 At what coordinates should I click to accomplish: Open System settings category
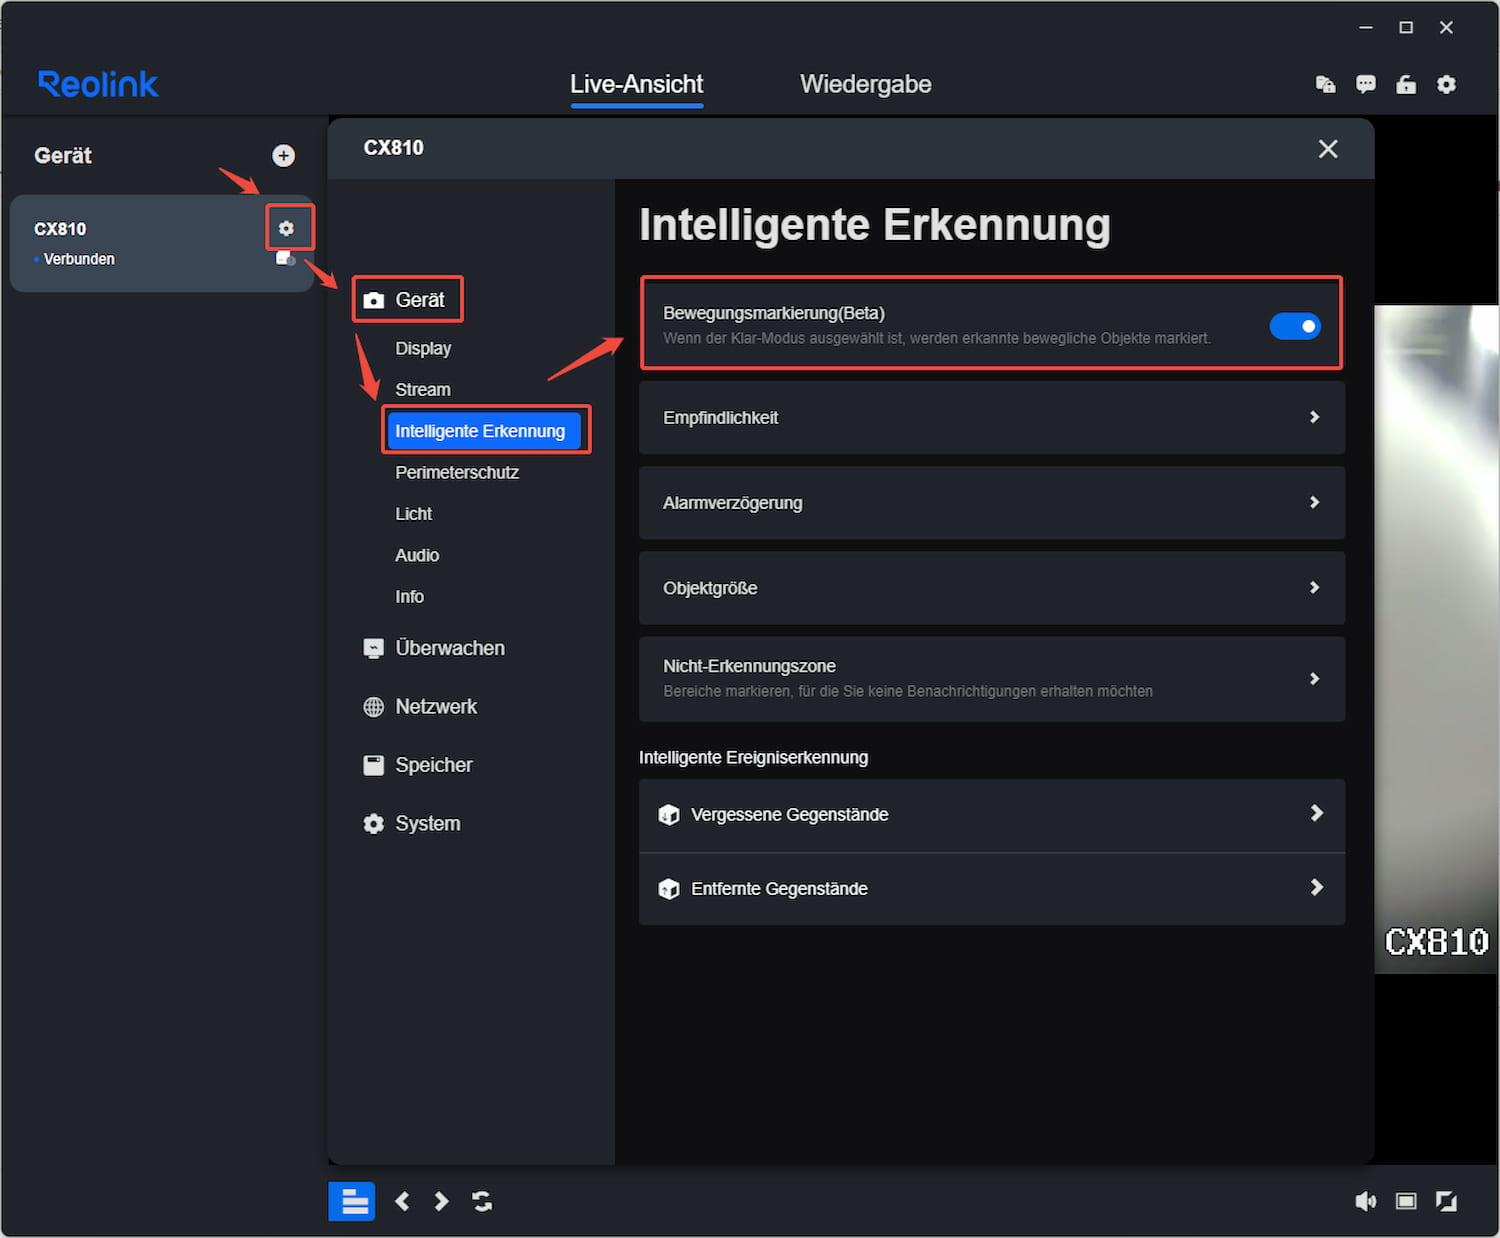coord(412,823)
